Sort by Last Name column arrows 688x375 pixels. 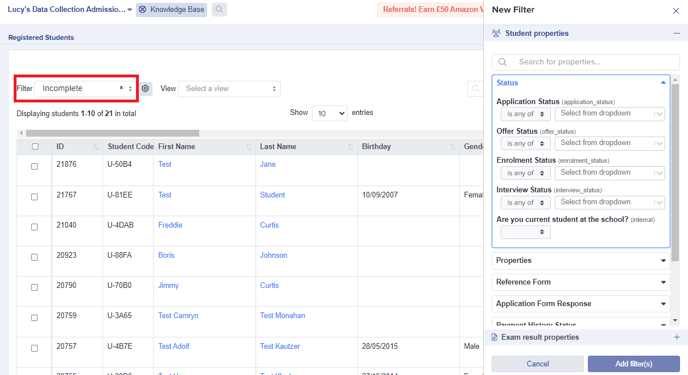350,147
